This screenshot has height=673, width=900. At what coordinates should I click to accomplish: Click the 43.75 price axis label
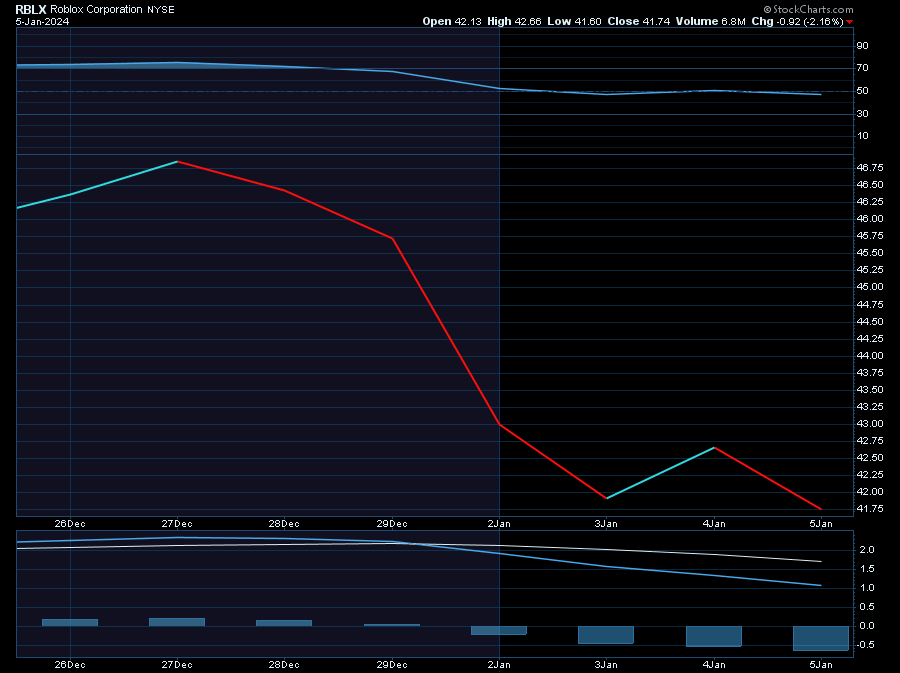point(870,373)
